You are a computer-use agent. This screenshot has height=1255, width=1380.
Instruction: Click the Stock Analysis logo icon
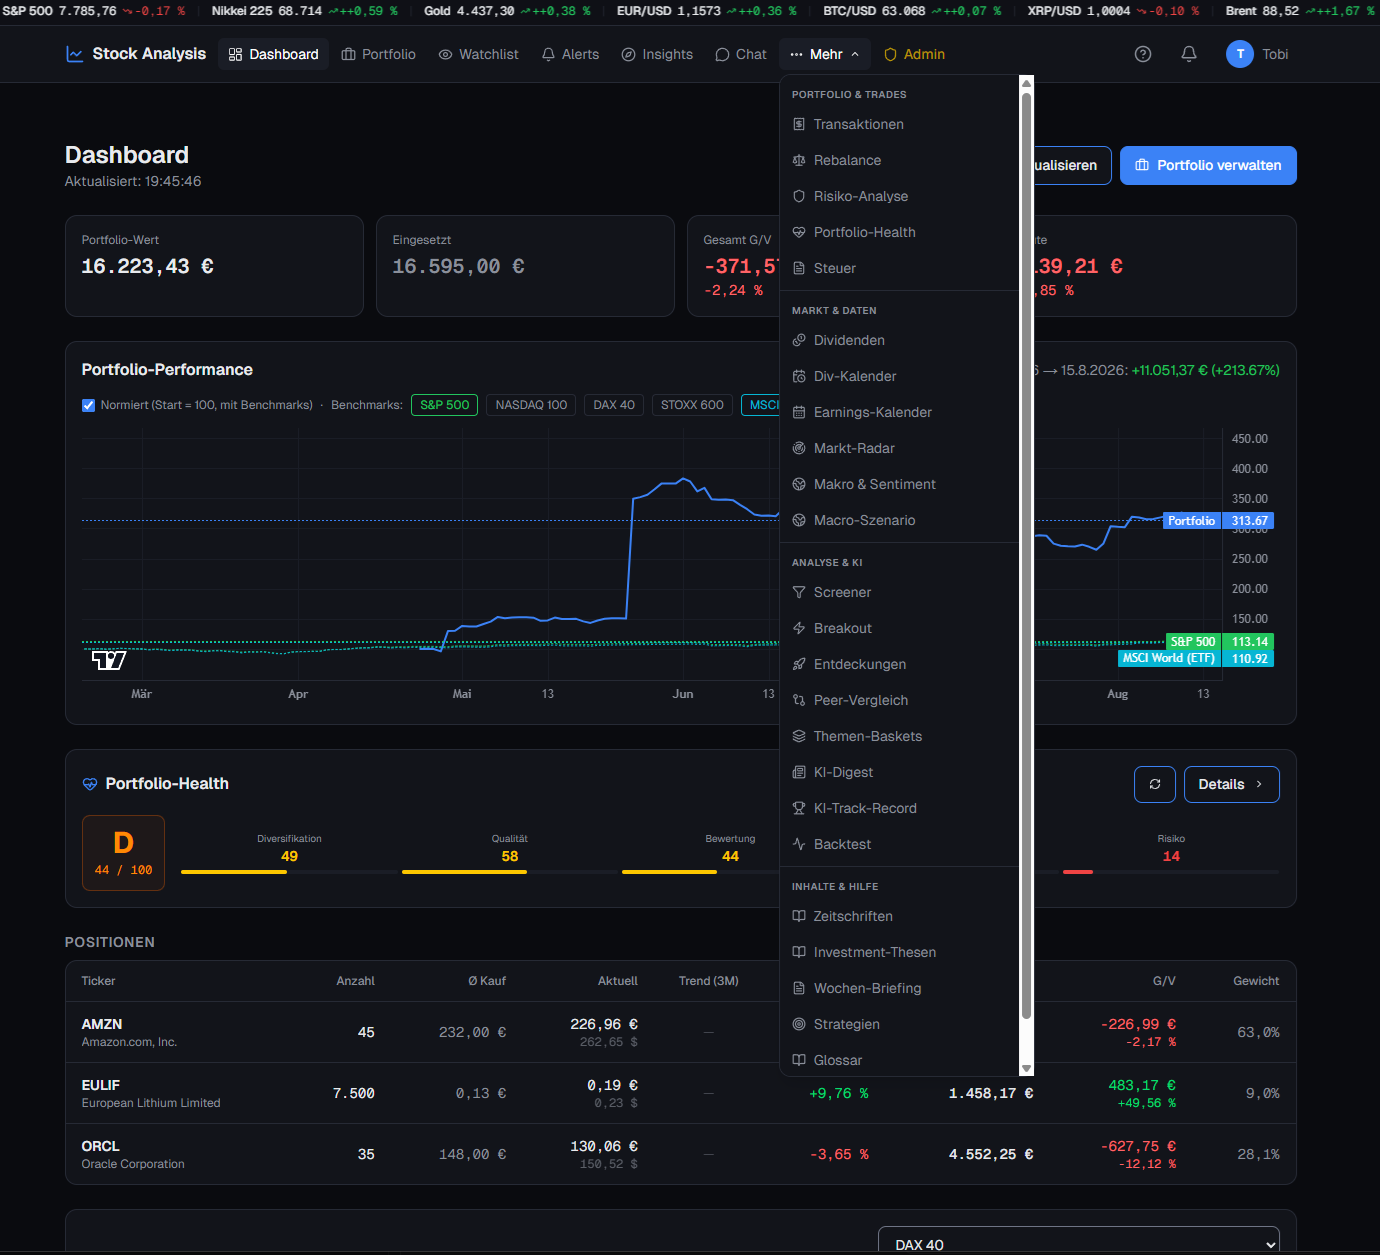coord(75,54)
